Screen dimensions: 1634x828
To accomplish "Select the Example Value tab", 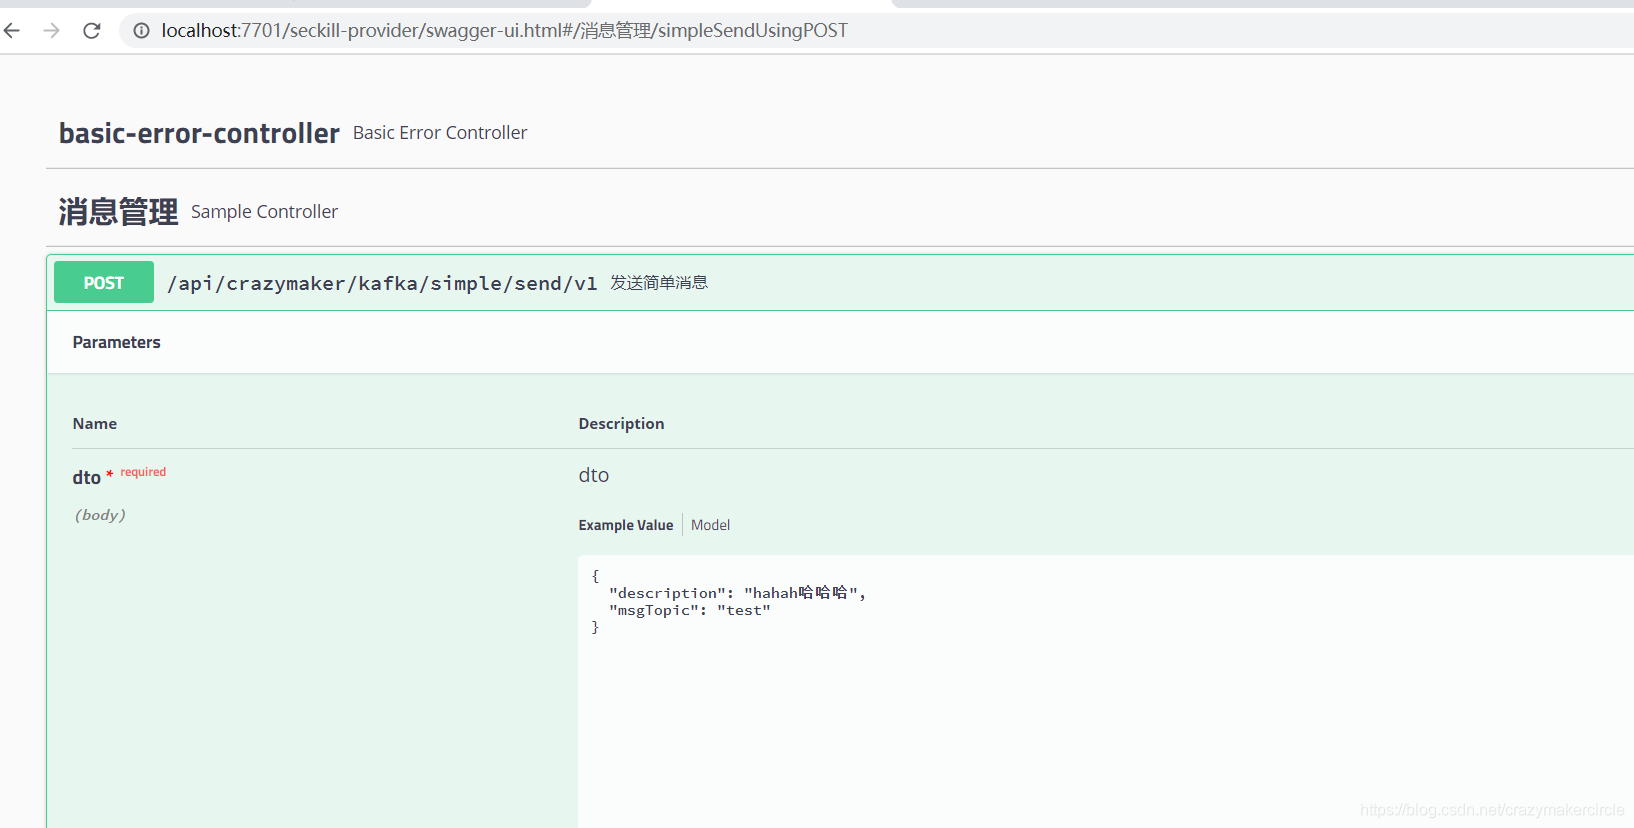I will tap(626, 525).
